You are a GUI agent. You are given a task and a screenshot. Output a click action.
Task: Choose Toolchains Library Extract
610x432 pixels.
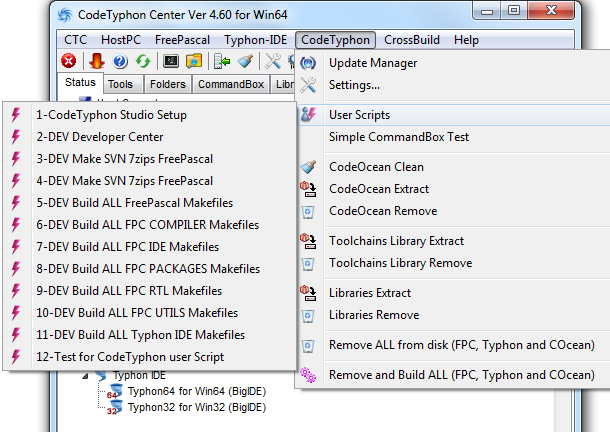[x=452, y=241]
